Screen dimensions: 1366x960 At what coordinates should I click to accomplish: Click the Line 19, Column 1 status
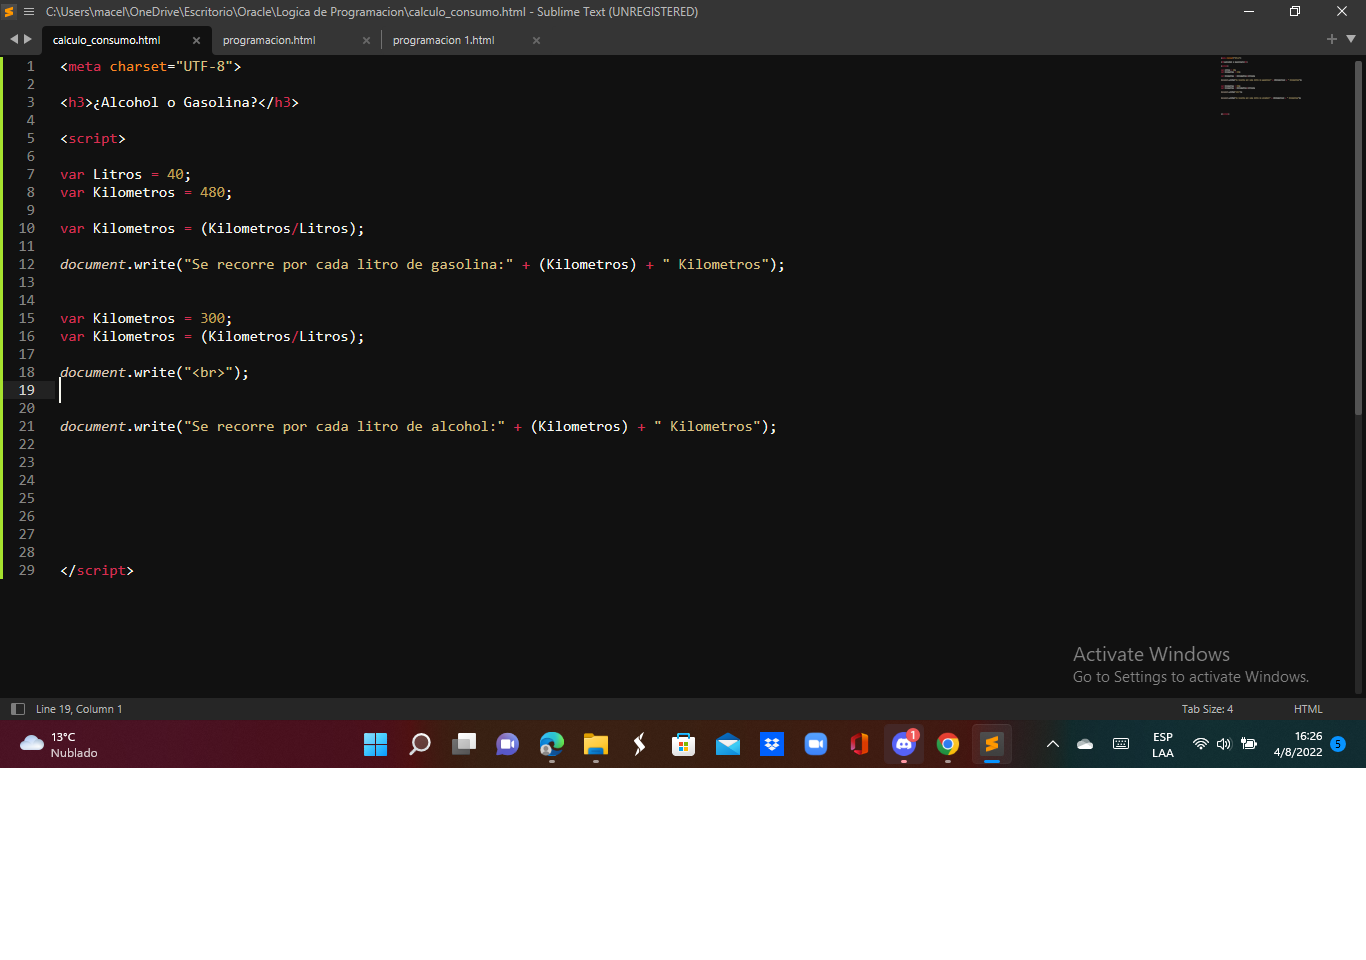[79, 709]
